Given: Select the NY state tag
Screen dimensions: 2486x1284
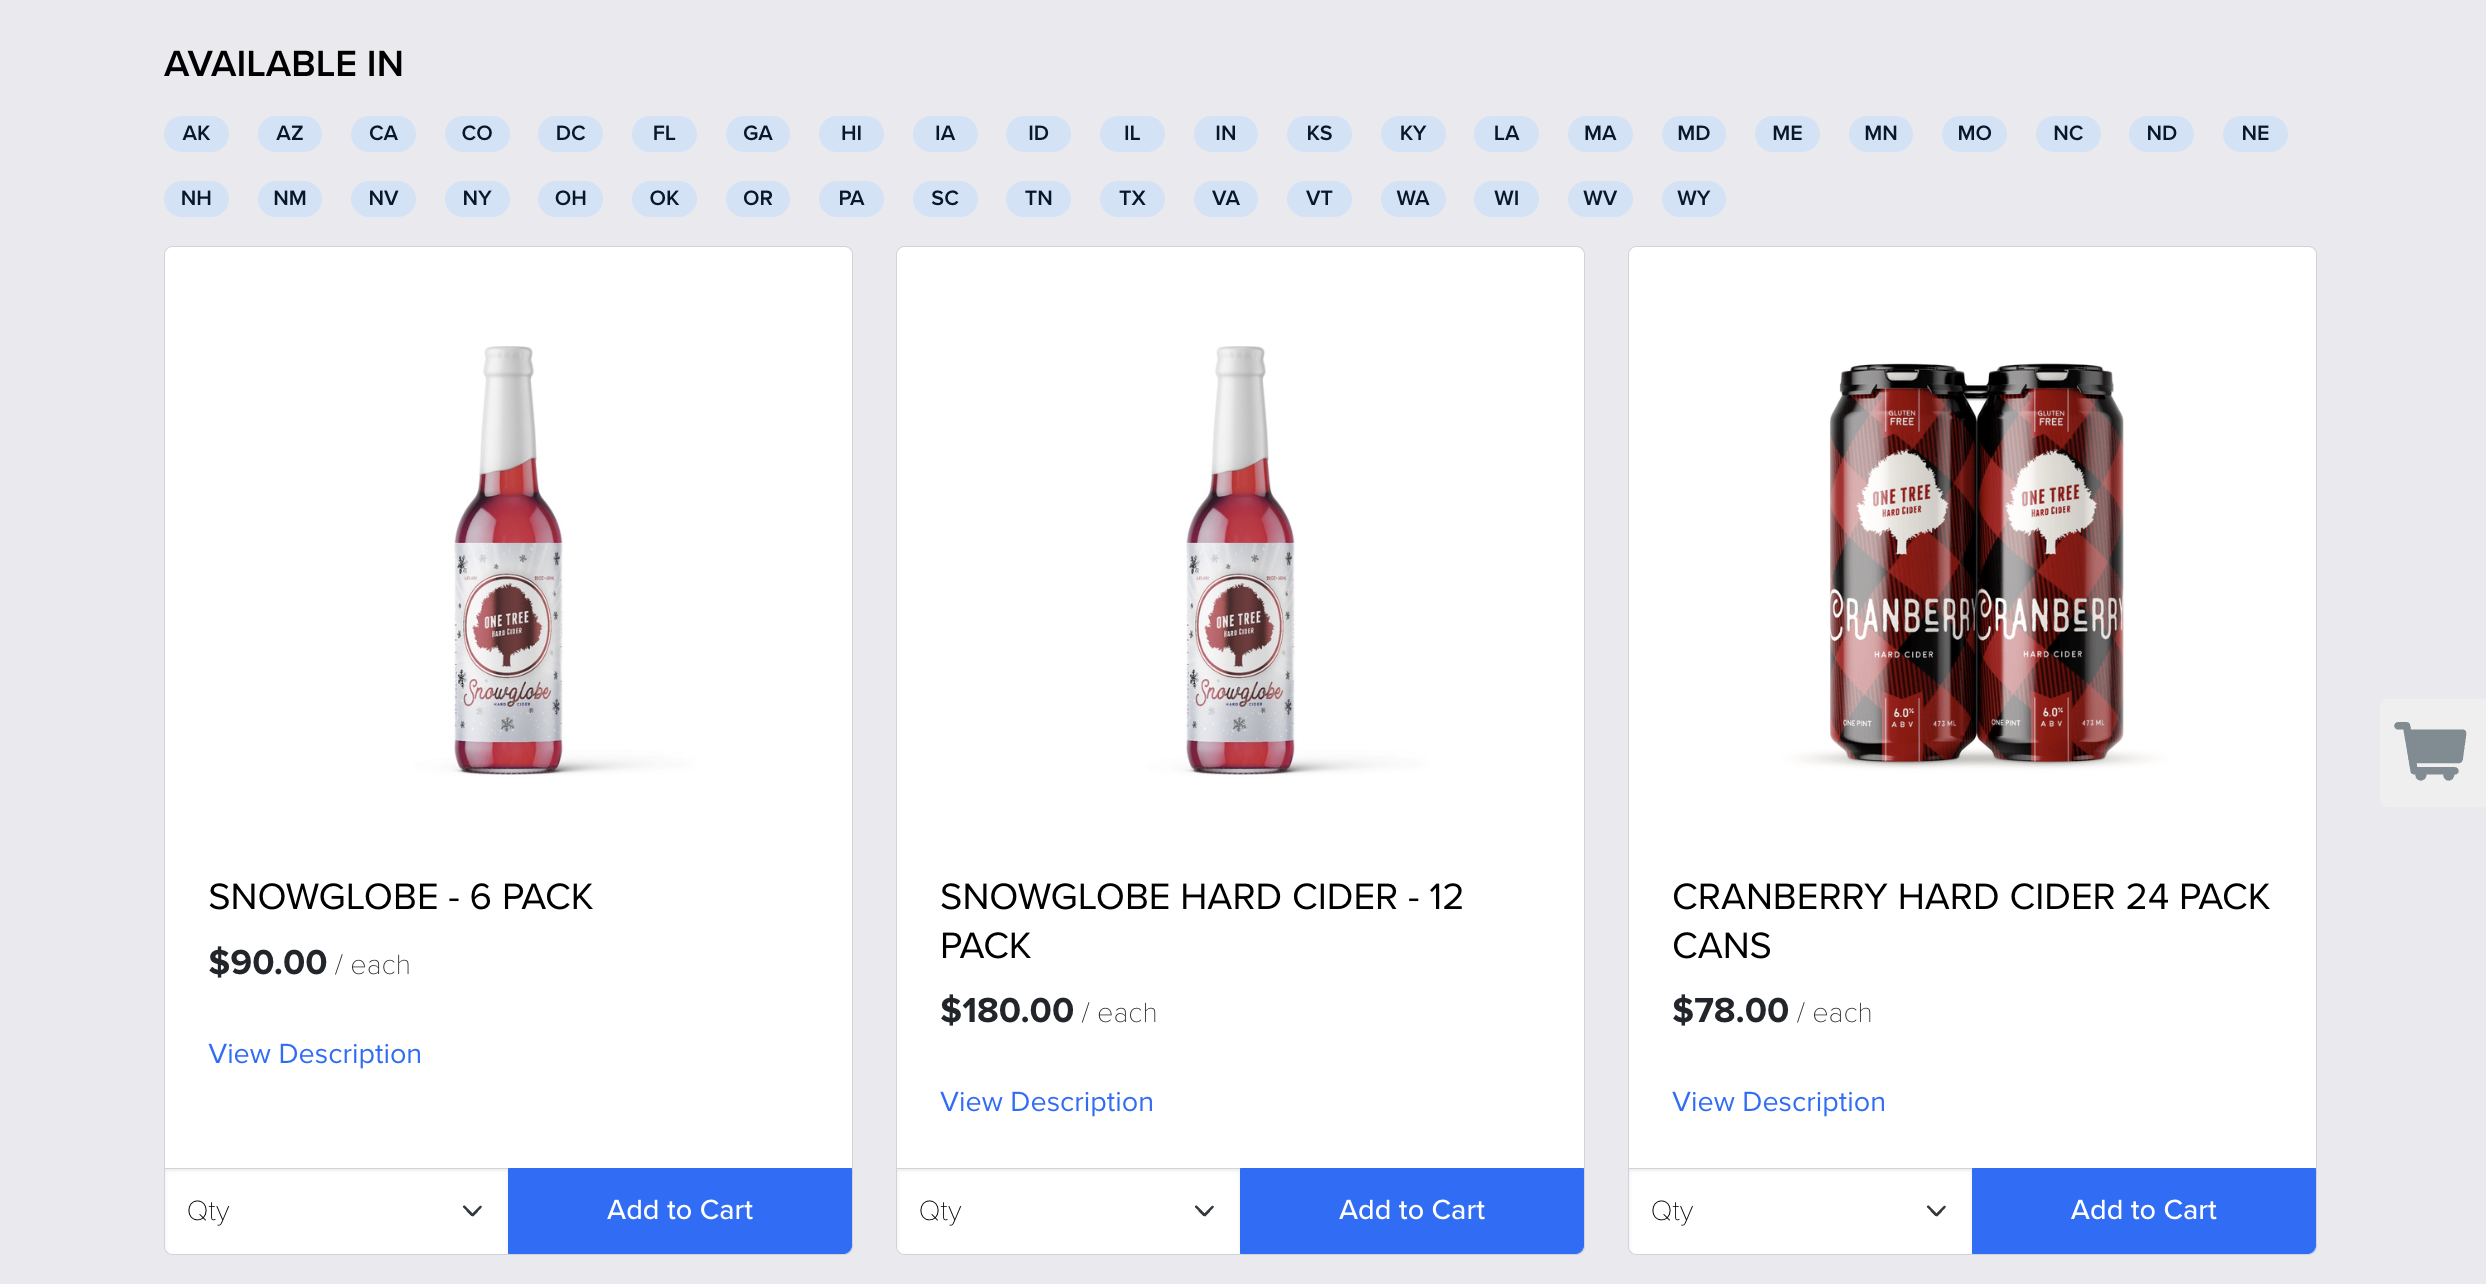Looking at the screenshot, I should coord(477,198).
